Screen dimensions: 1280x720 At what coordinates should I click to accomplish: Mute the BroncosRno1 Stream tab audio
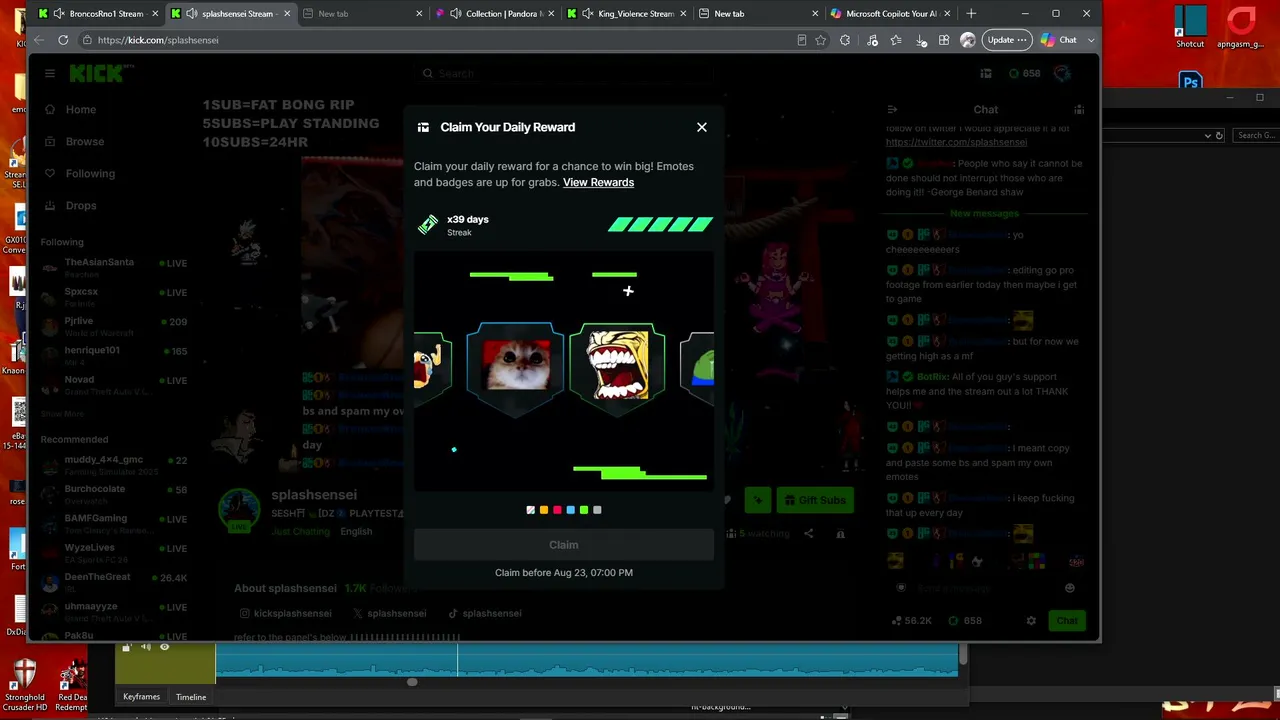point(59,13)
